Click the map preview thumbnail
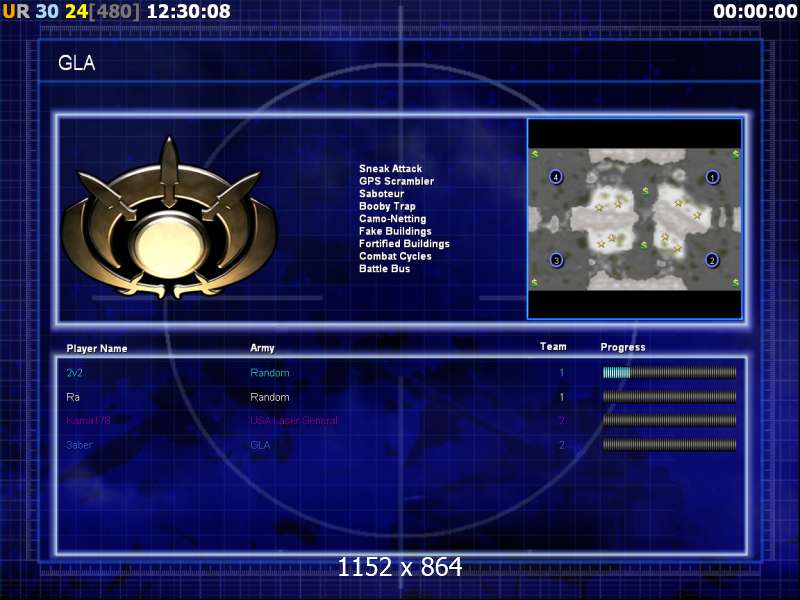Image resolution: width=800 pixels, height=600 pixels. [635, 219]
